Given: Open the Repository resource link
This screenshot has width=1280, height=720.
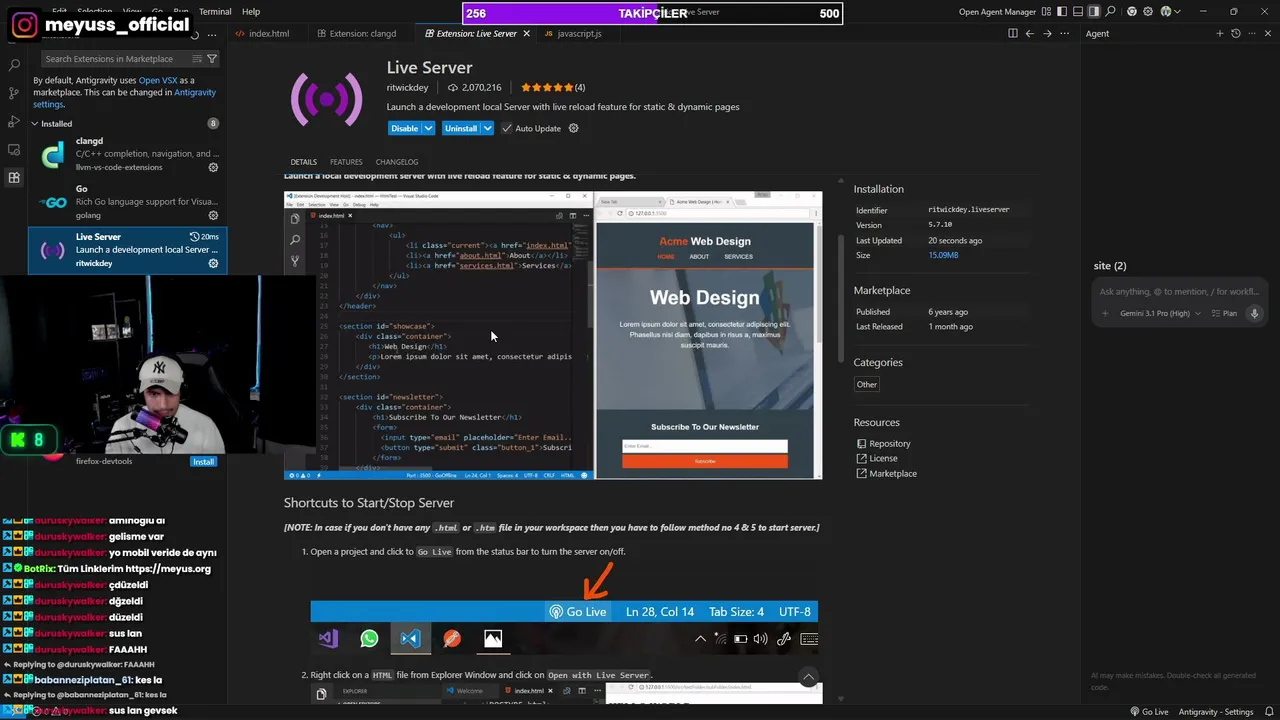Looking at the screenshot, I should point(889,444).
